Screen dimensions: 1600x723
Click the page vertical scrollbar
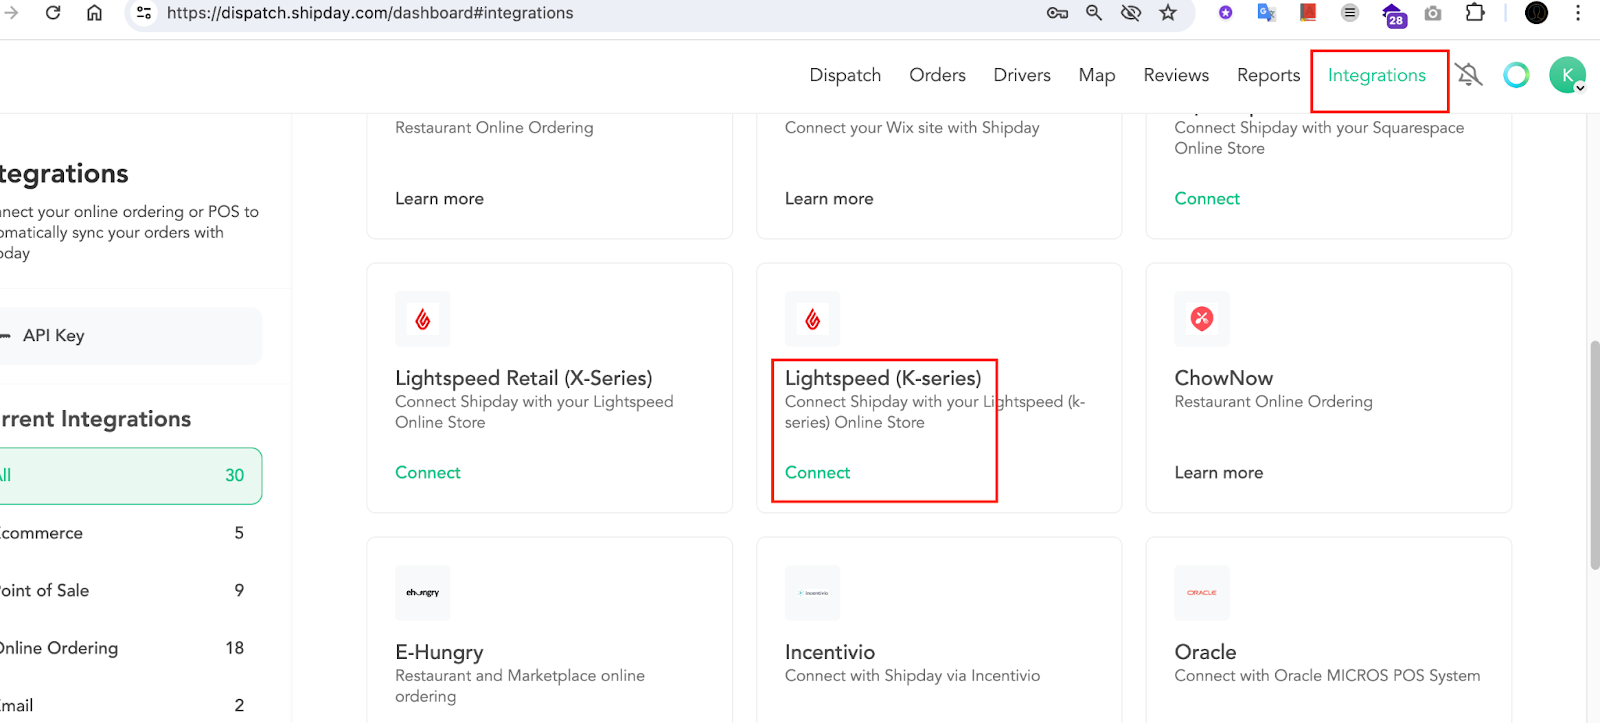1594,455
